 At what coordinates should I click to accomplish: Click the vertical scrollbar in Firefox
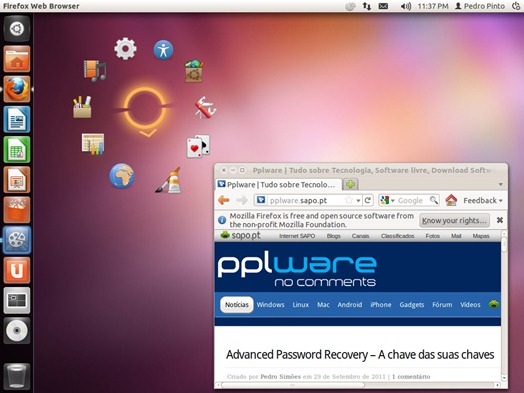(x=504, y=243)
